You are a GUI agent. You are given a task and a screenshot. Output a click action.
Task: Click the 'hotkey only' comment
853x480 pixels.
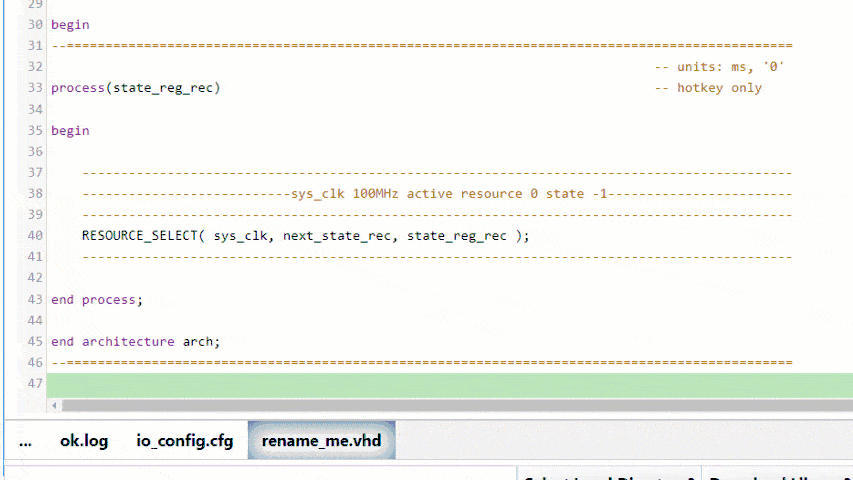[708, 88]
